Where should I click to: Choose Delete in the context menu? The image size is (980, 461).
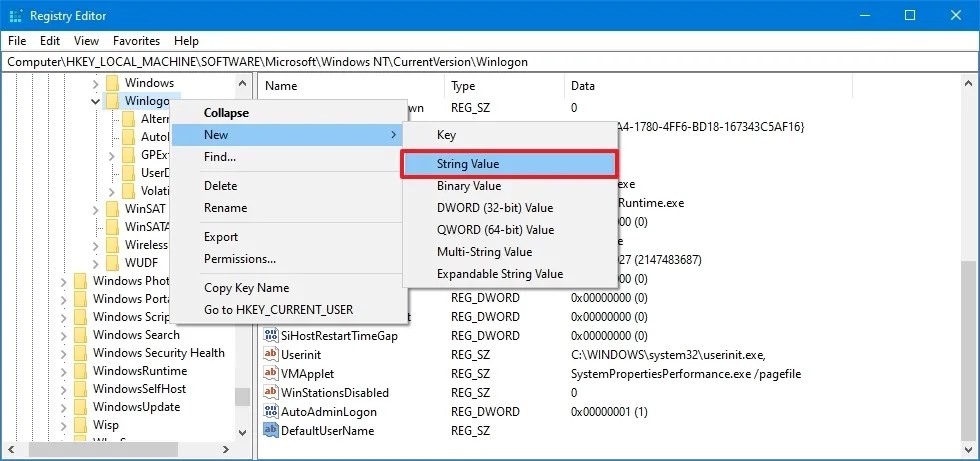point(289,186)
